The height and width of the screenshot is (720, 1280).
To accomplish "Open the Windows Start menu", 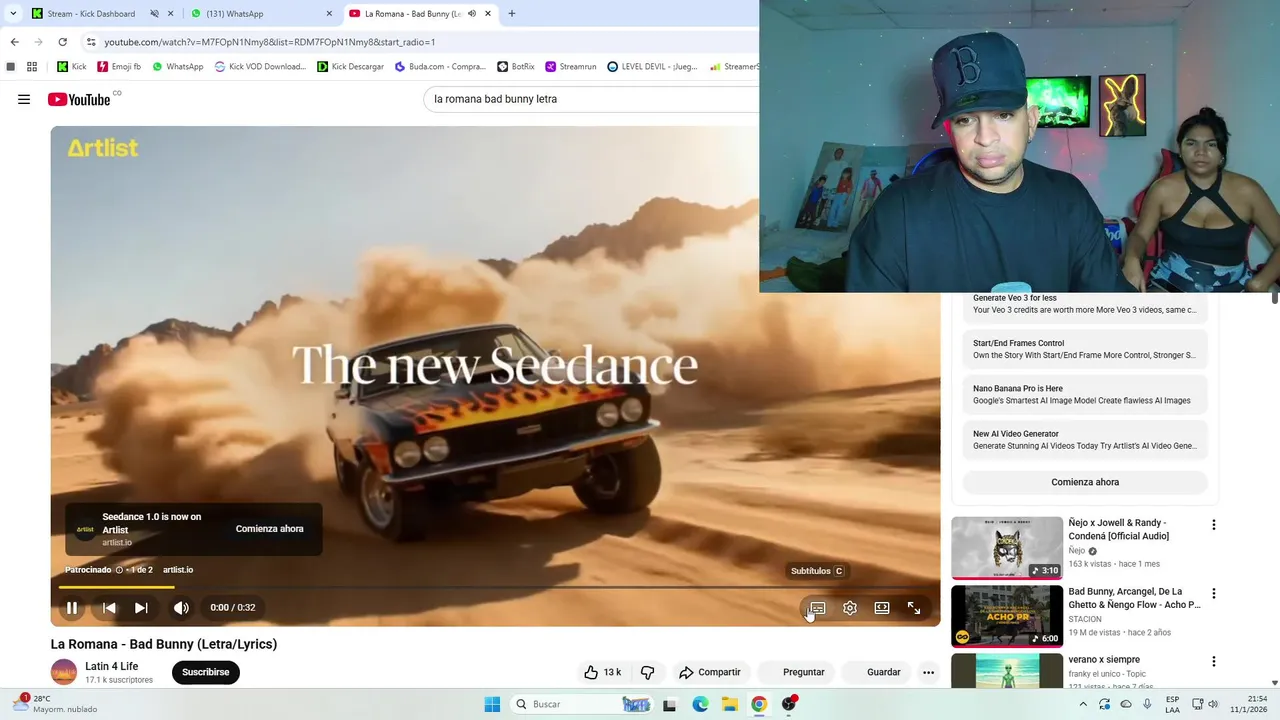I will [x=492, y=704].
